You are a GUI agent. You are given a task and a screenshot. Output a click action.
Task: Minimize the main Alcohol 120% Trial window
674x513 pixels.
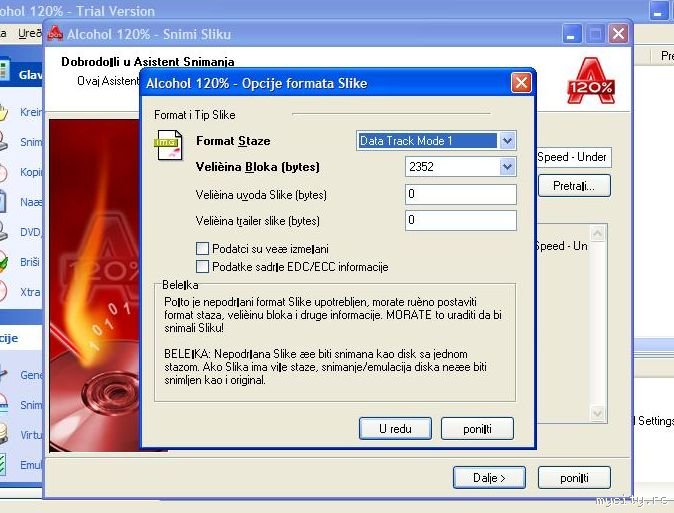tap(658, 11)
